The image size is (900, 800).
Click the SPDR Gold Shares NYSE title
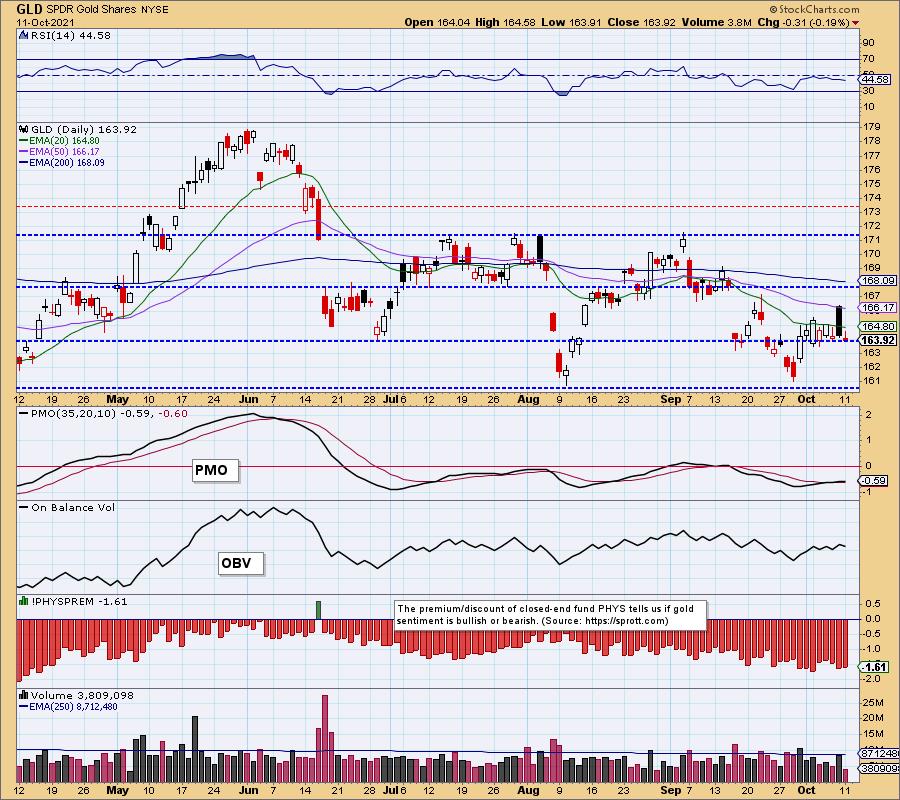tap(107, 10)
